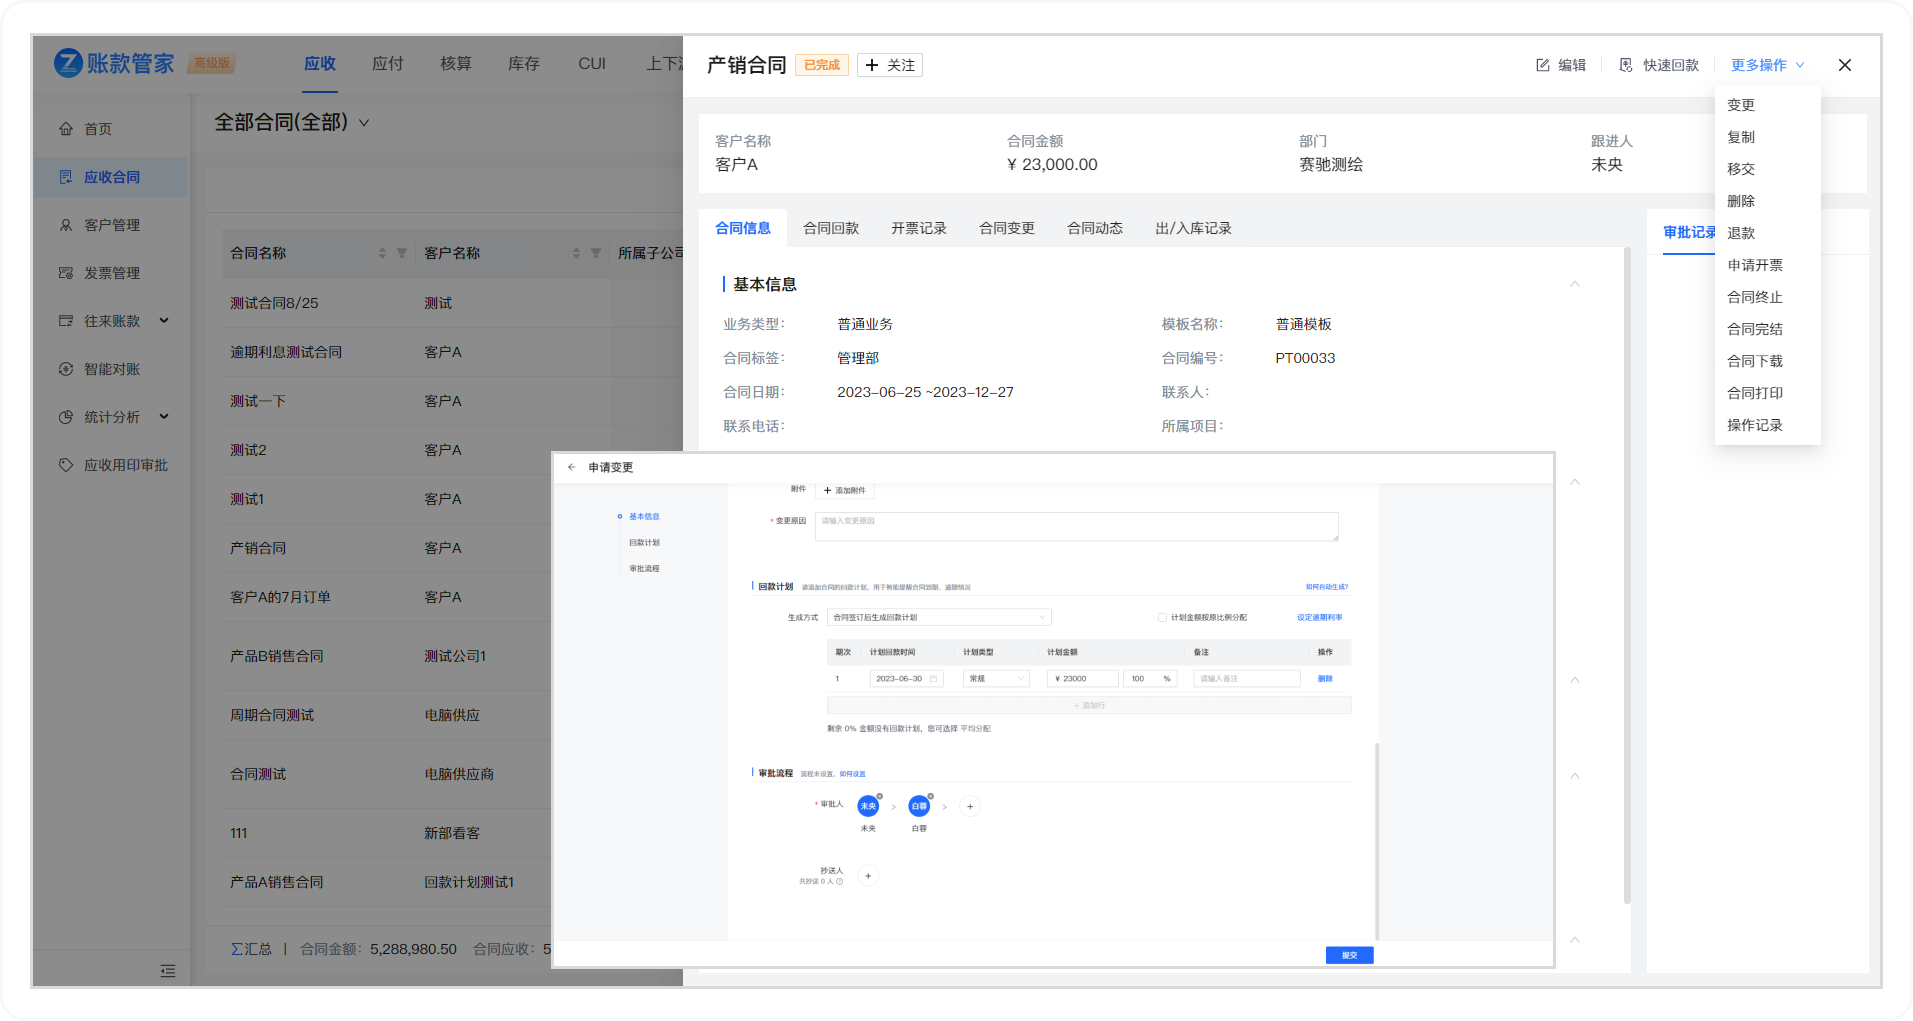This screenshot has width=1913, height=1021.
Task: Click the 关注 follow button
Action: [x=890, y=65]
